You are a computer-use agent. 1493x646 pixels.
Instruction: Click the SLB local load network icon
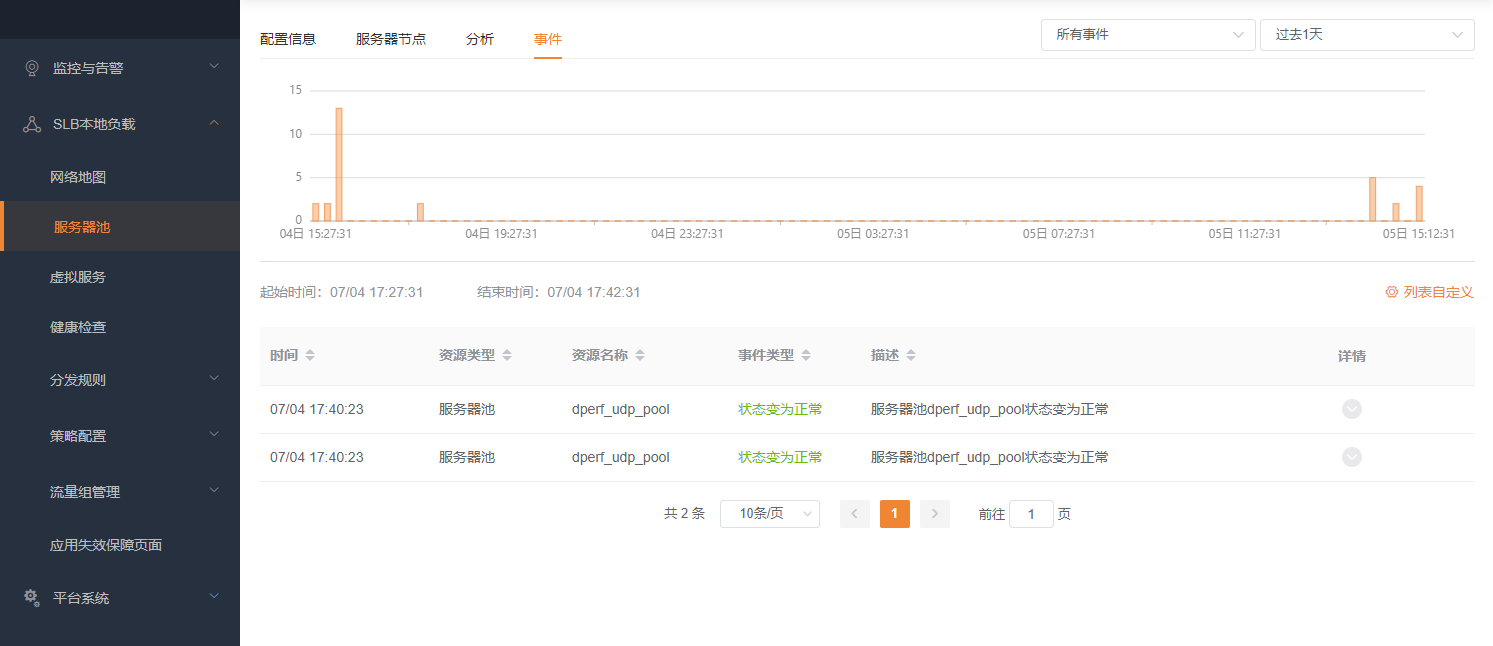point(31,124)
